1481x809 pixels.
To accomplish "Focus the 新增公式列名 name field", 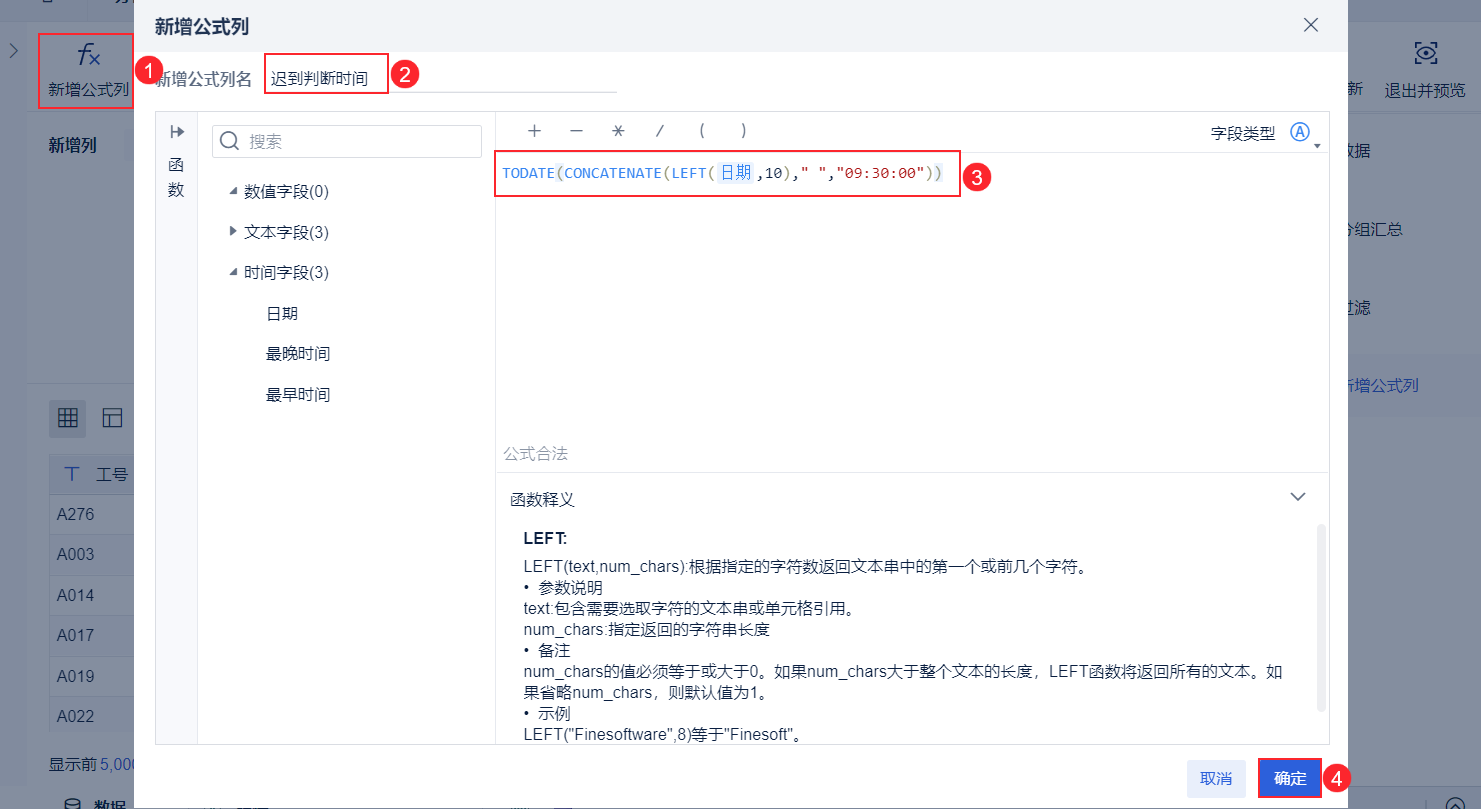I will pyautogui.click(x=441, y=78).
